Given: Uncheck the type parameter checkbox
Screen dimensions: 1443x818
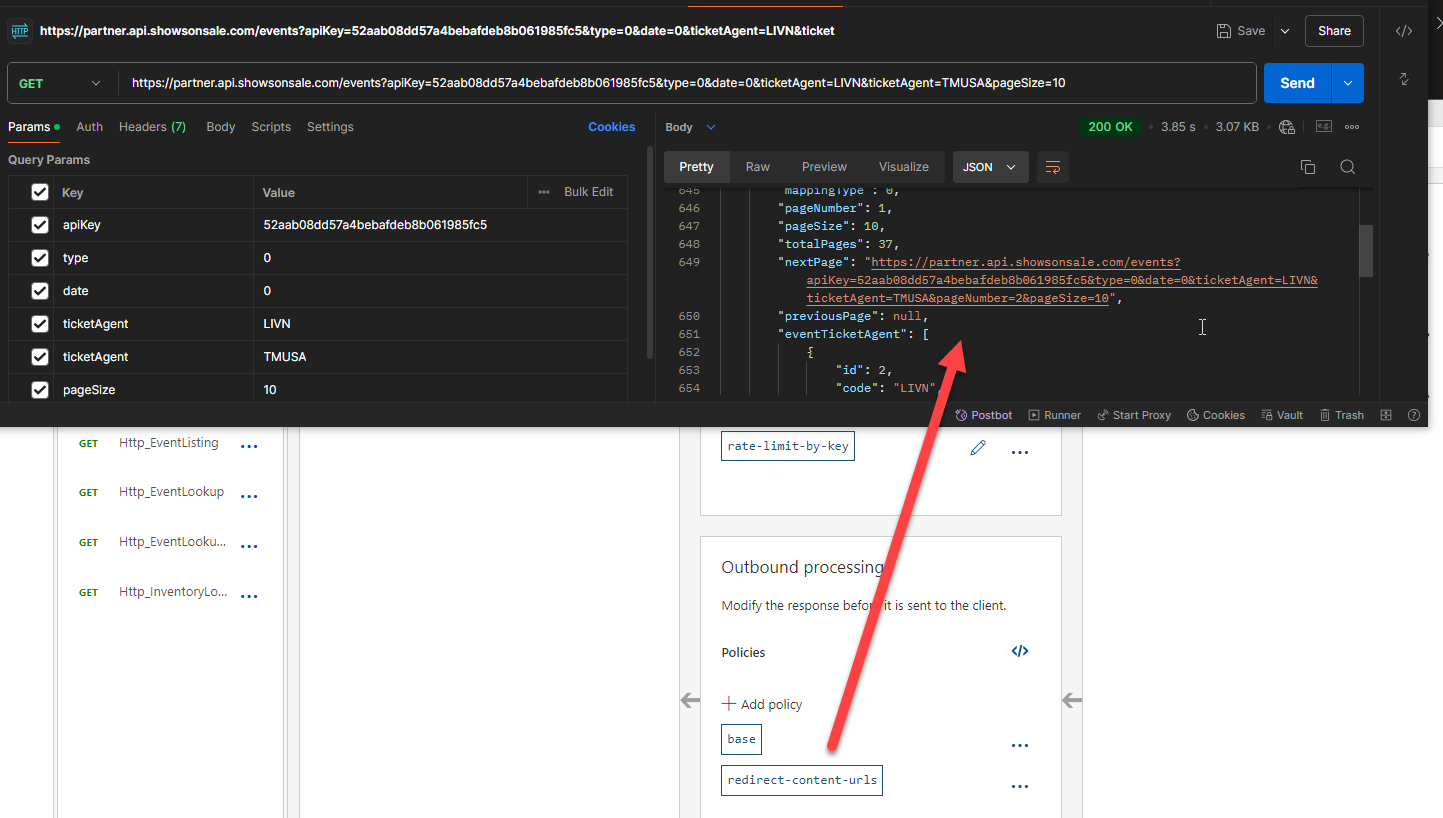Looking at the screenshot, I should click(x=40, y=258).
